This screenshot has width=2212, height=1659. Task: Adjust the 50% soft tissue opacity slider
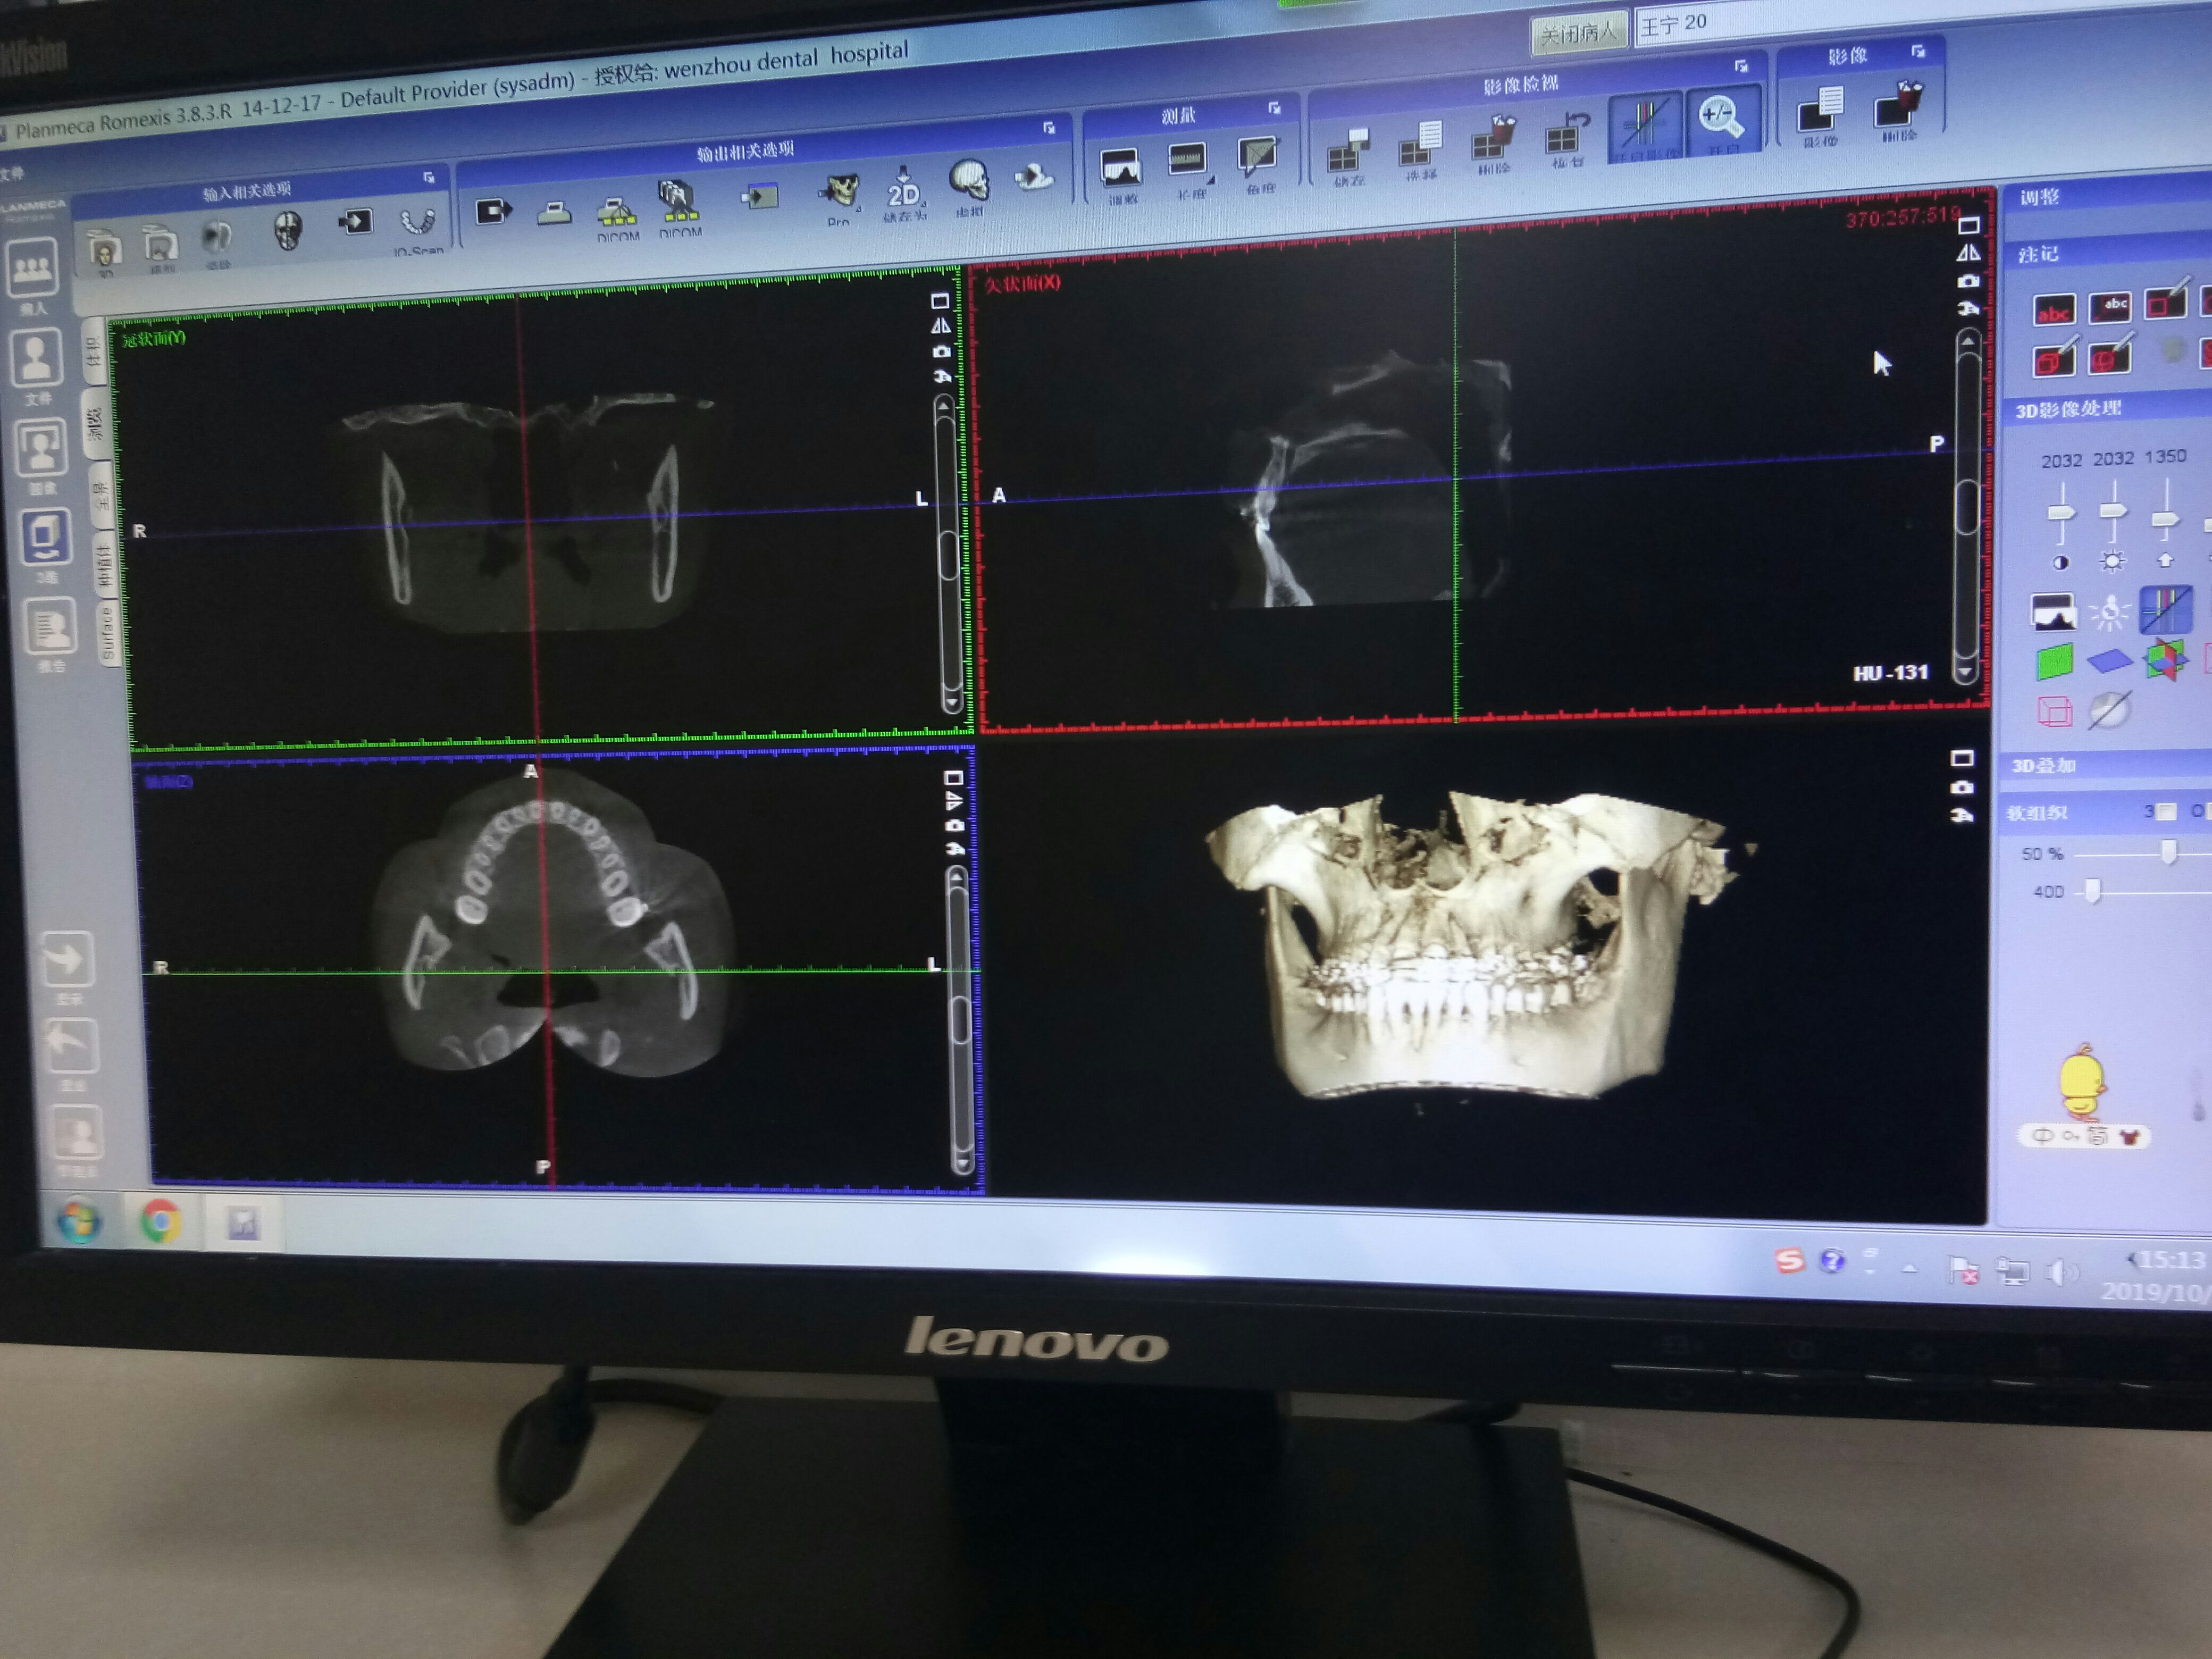(2168, 851)
